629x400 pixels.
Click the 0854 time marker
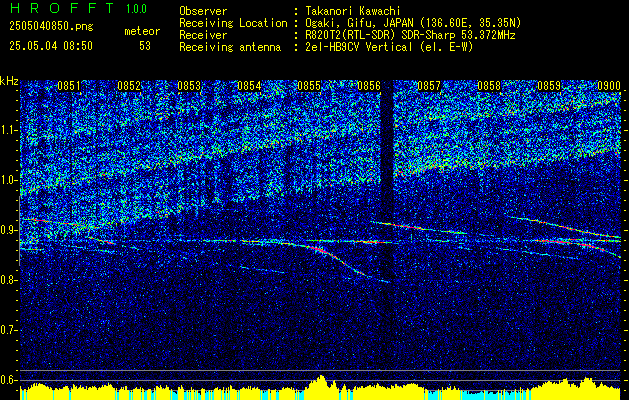pyautogui.click(x=249, y=86)
